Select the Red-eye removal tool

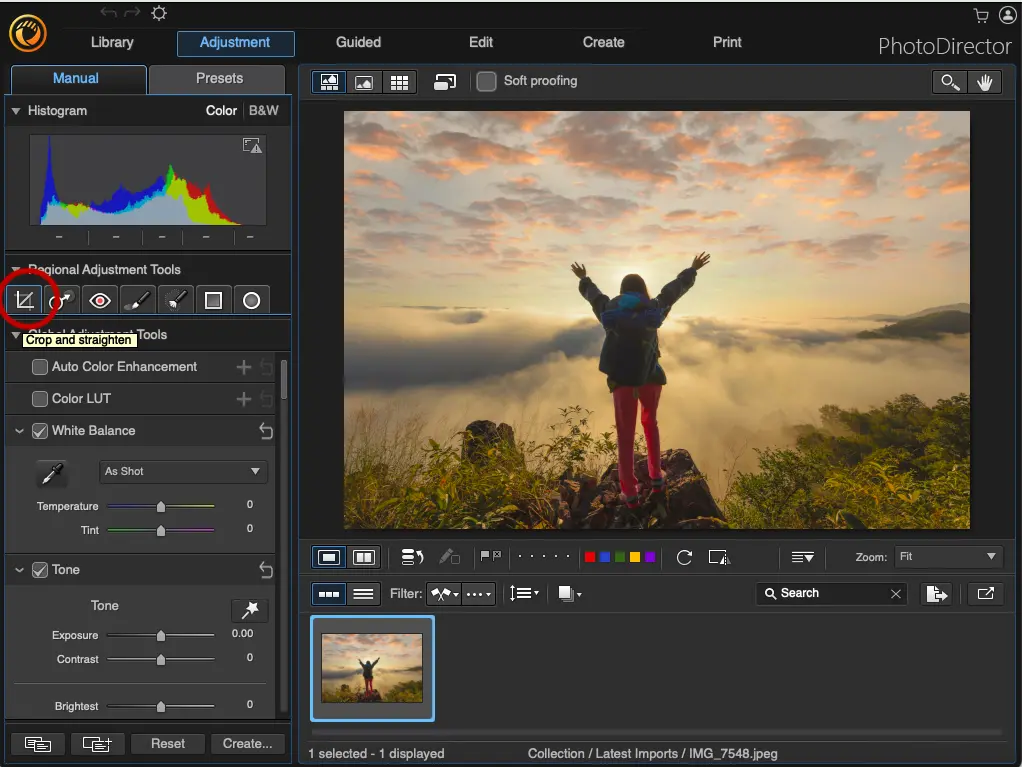(99, 299)
